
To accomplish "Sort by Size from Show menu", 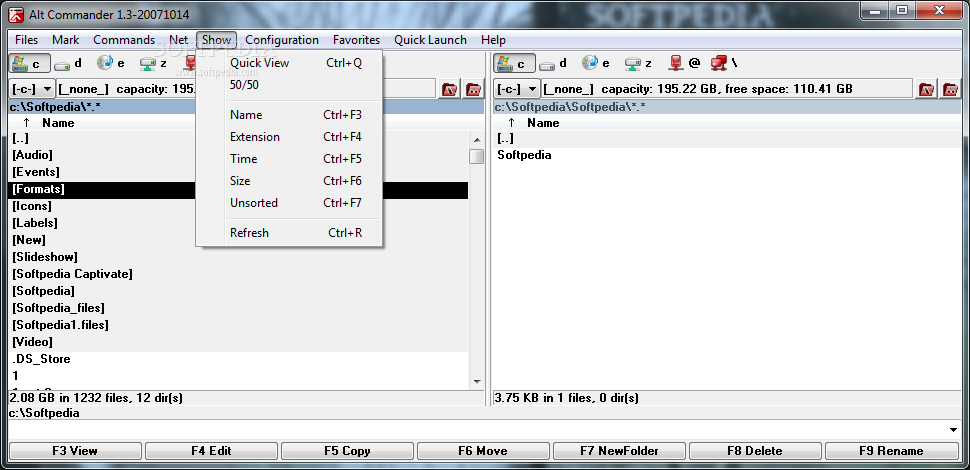I will [289, 181].
